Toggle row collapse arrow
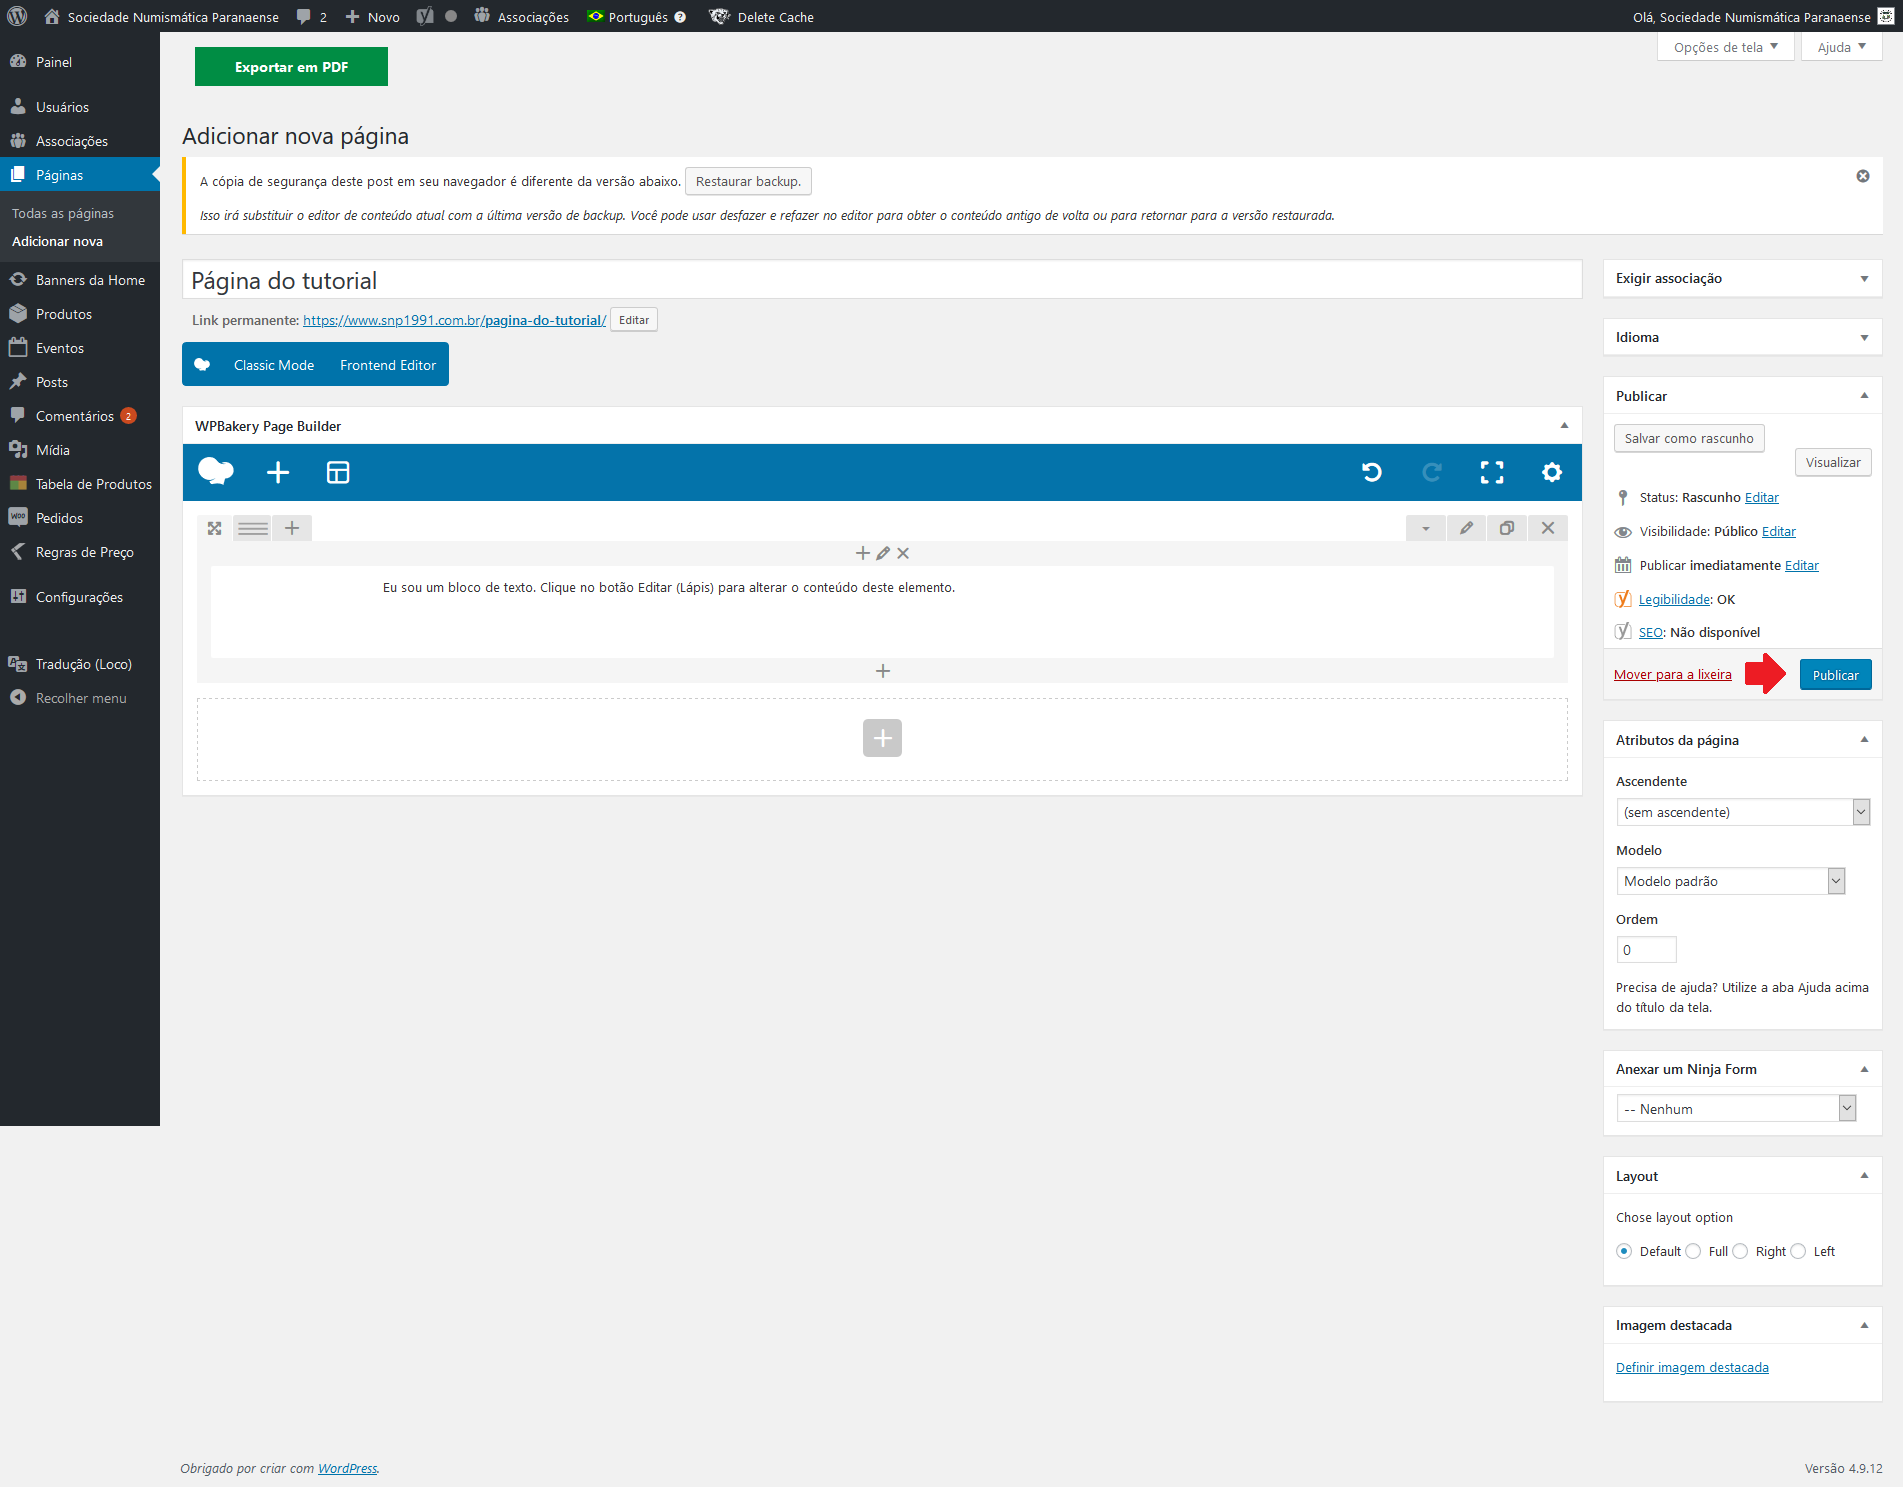The width and height of the screenshot is (1903, 1487). [x=1426, y=528]
